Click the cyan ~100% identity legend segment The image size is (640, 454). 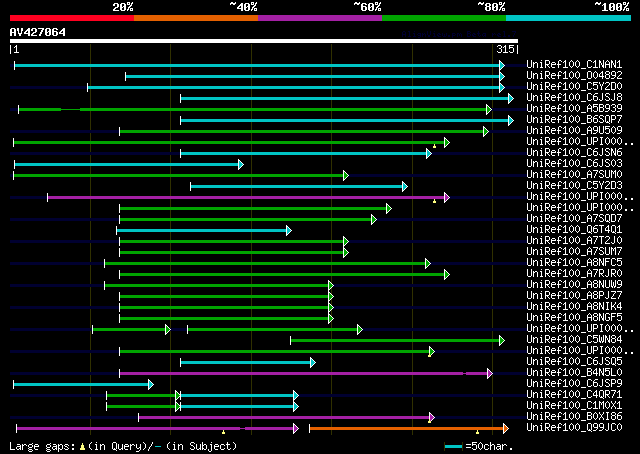[568, 18]
